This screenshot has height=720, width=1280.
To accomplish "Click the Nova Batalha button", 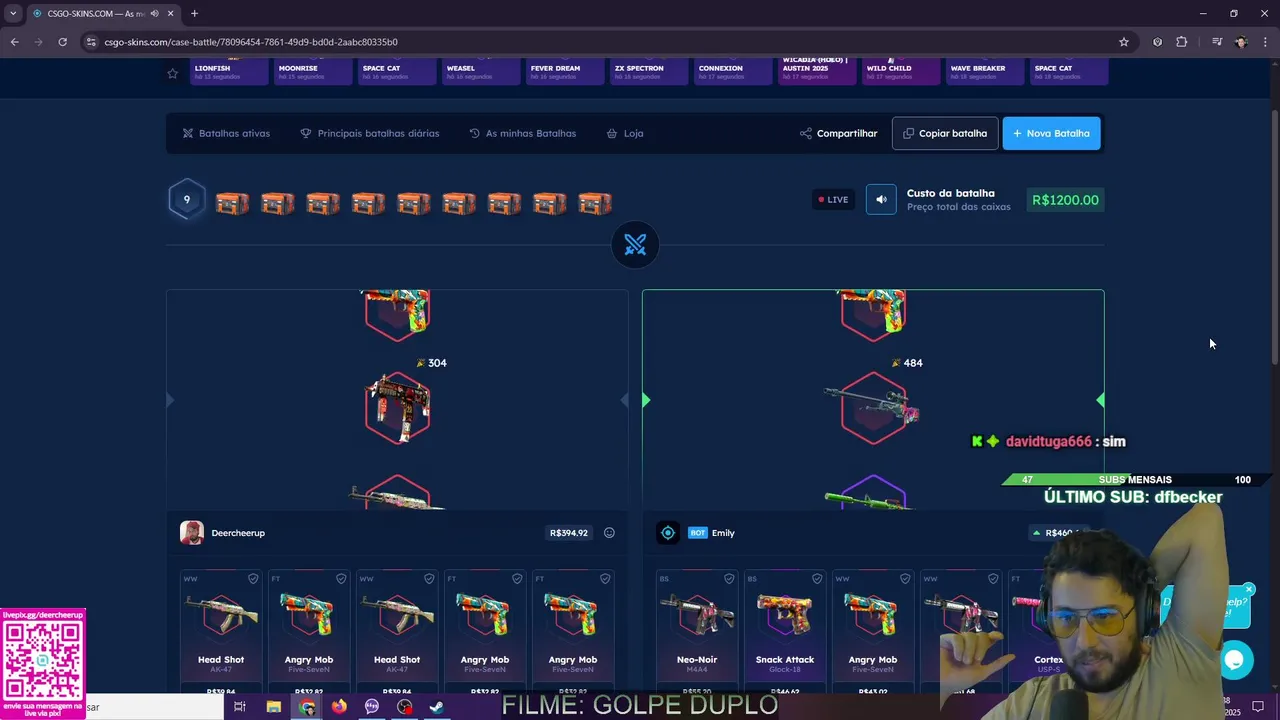I will tap(1052, 133).
